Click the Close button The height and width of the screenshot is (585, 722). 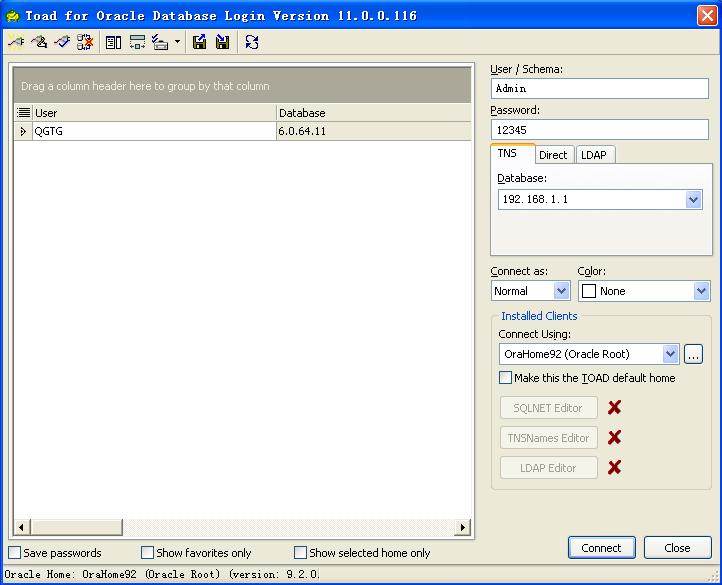[677, 548]
